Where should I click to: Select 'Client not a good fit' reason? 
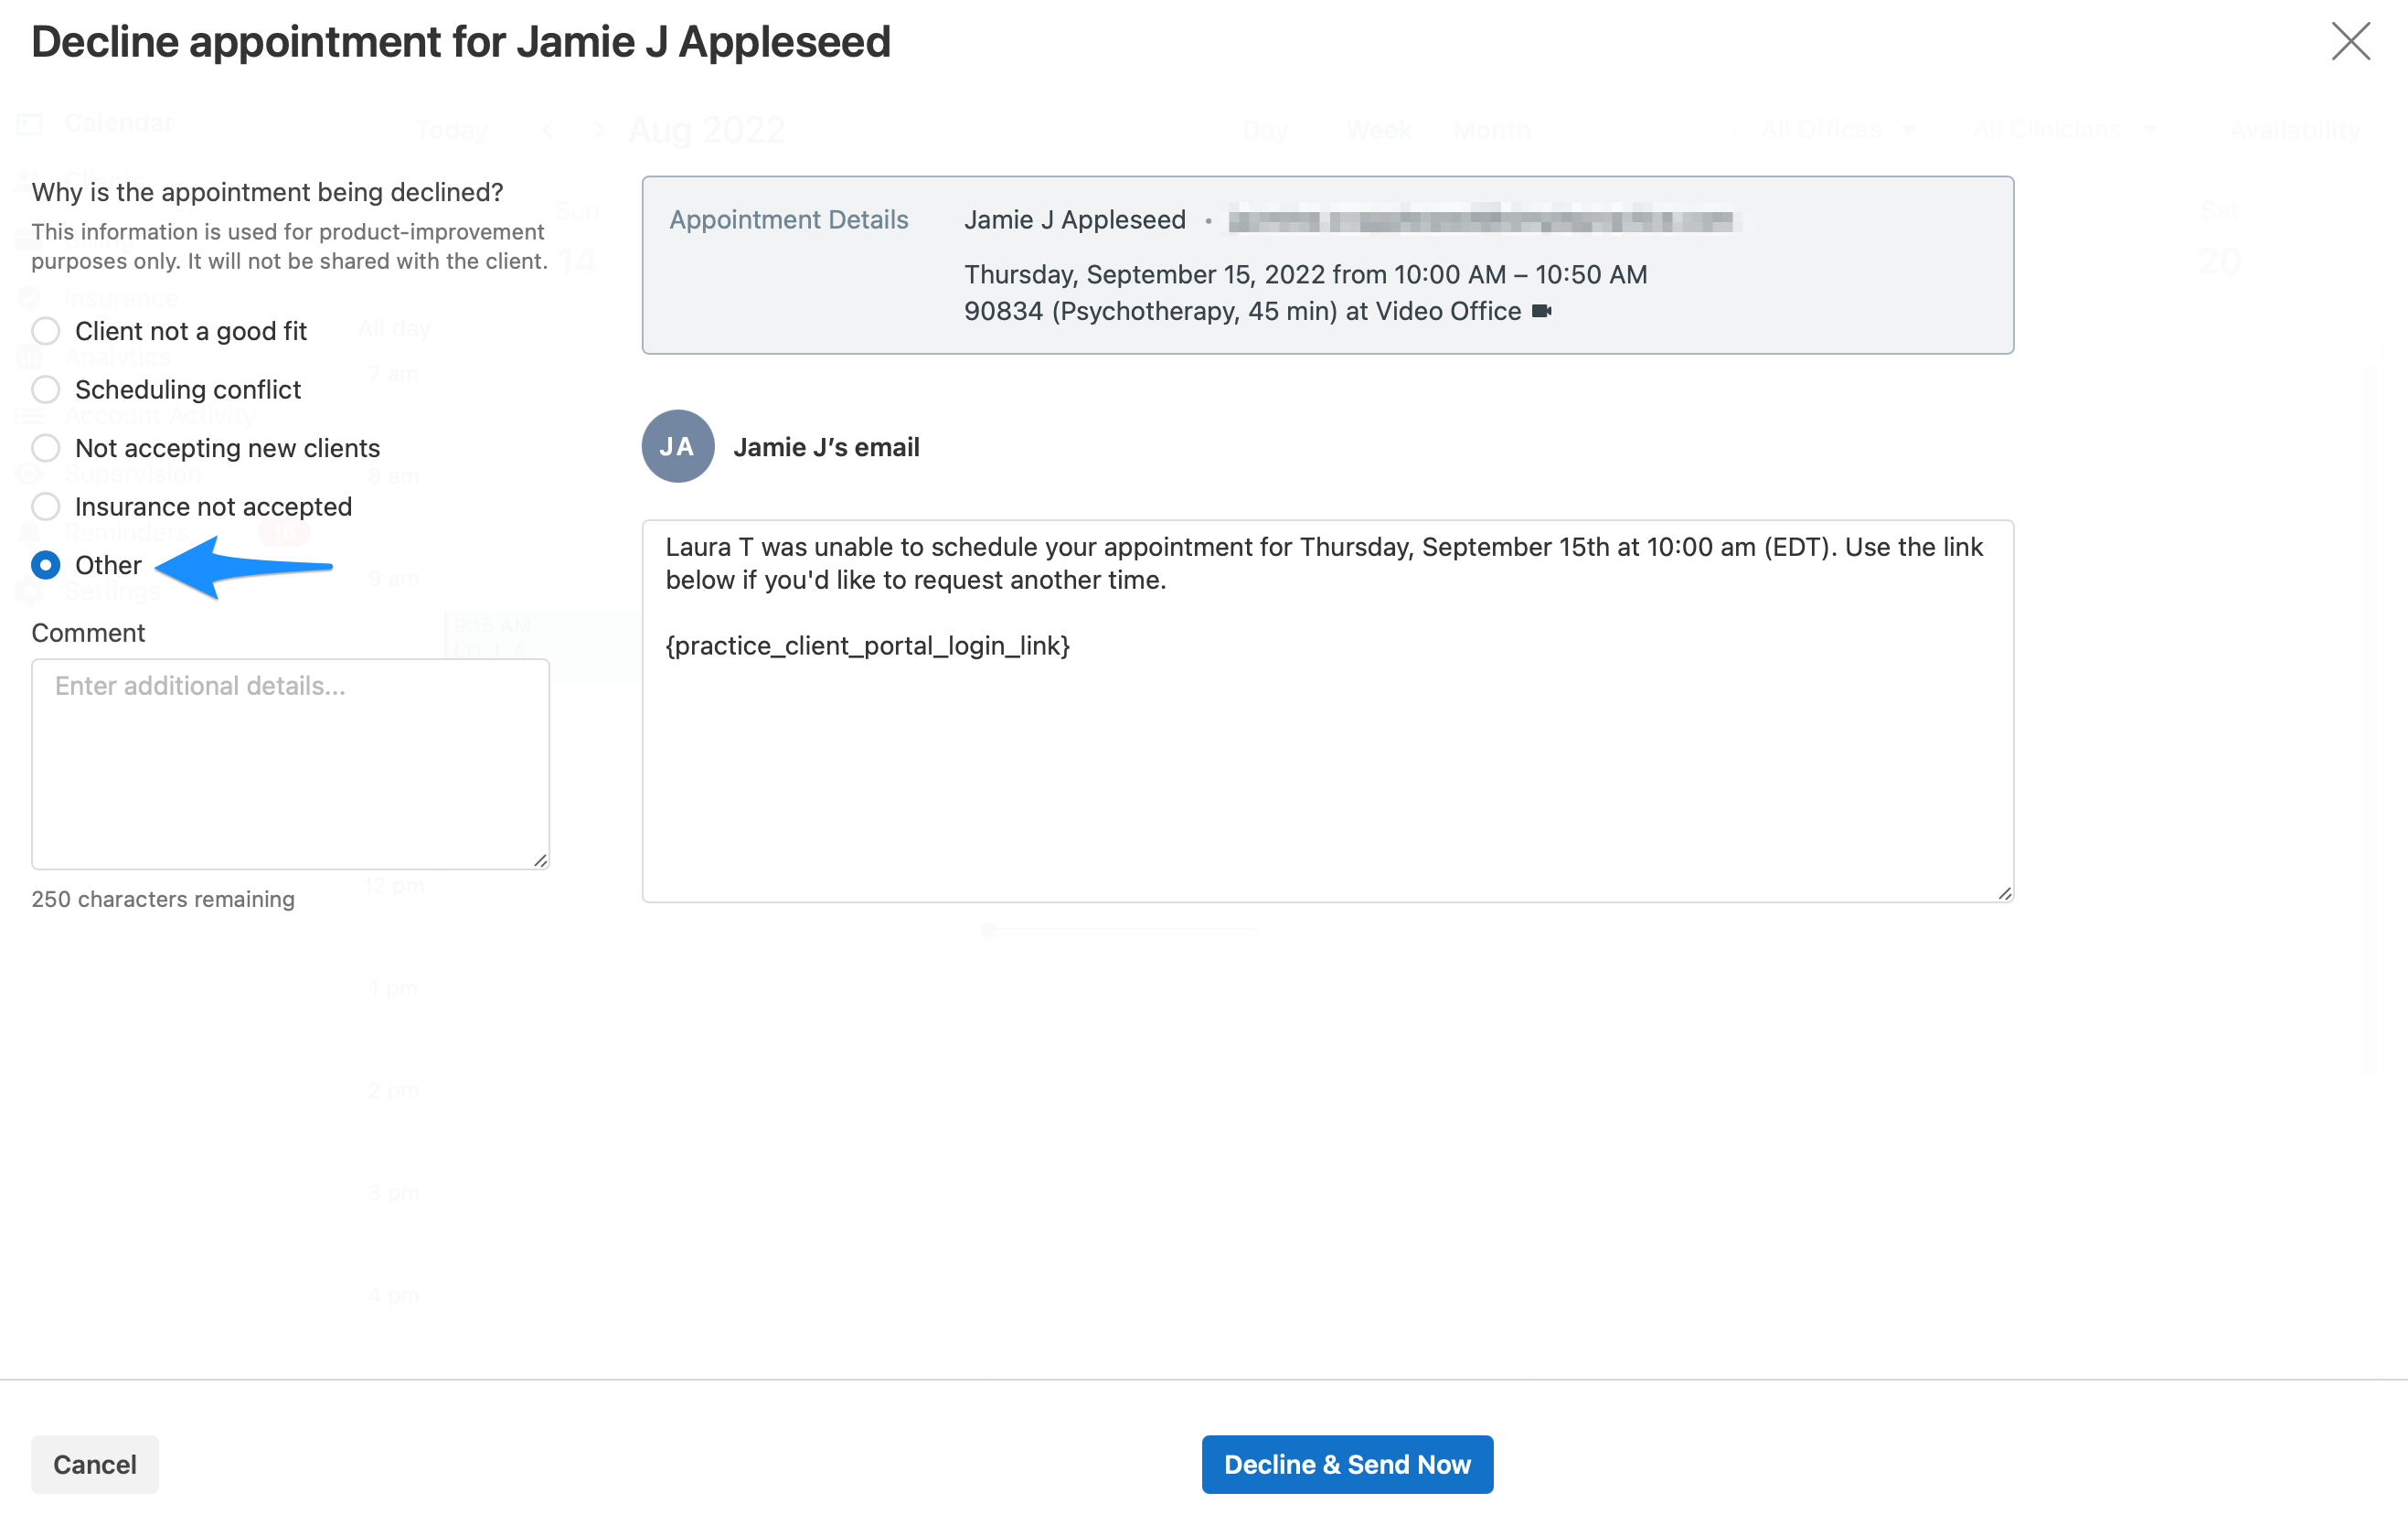pos(46,331)
